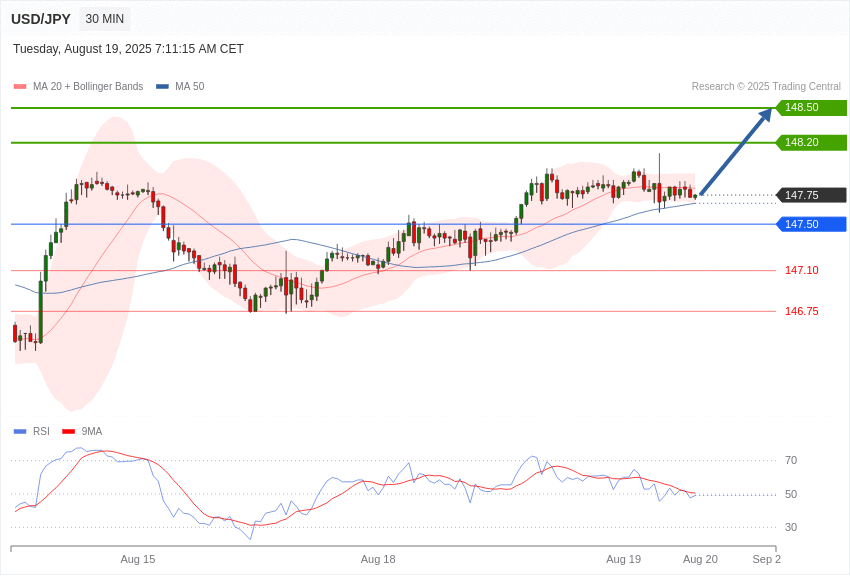
Task: Click the date and time header text
Action: [128, 49]
